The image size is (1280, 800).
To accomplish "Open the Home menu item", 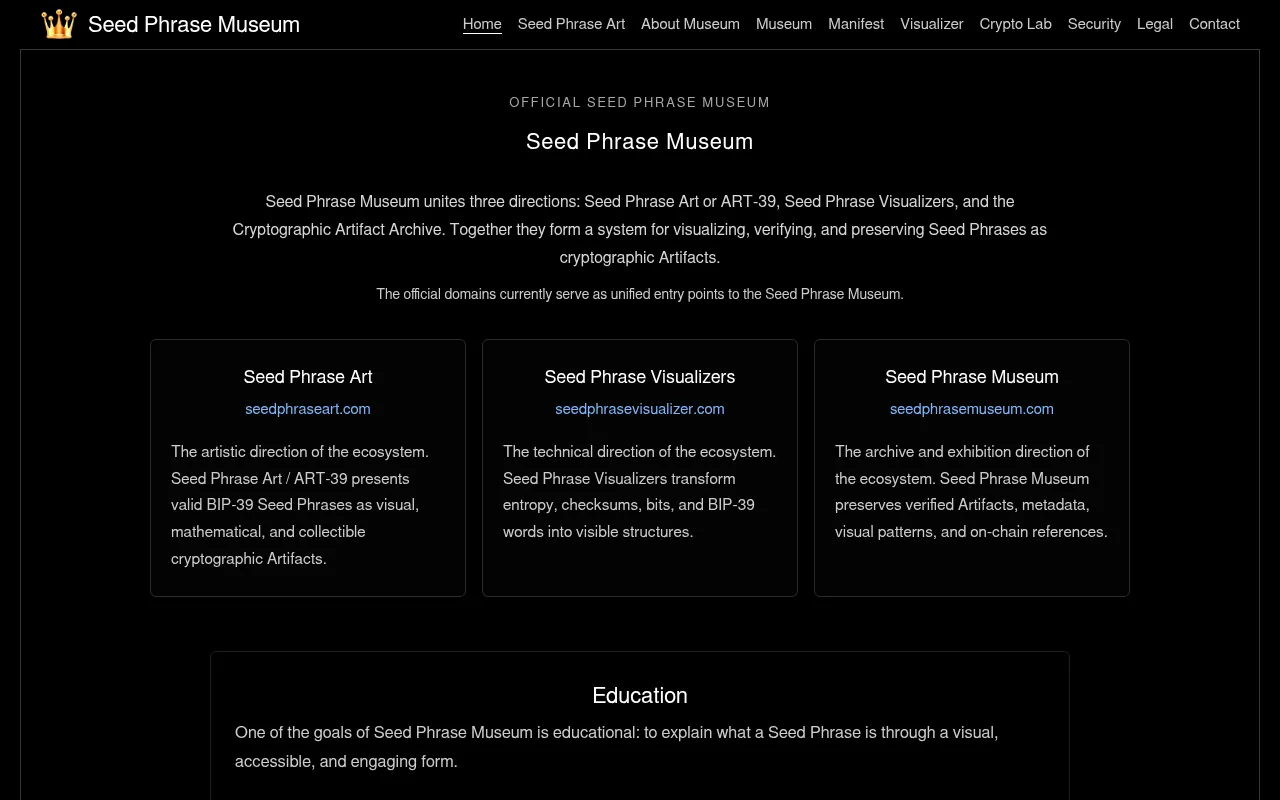I will pos(482,24).
